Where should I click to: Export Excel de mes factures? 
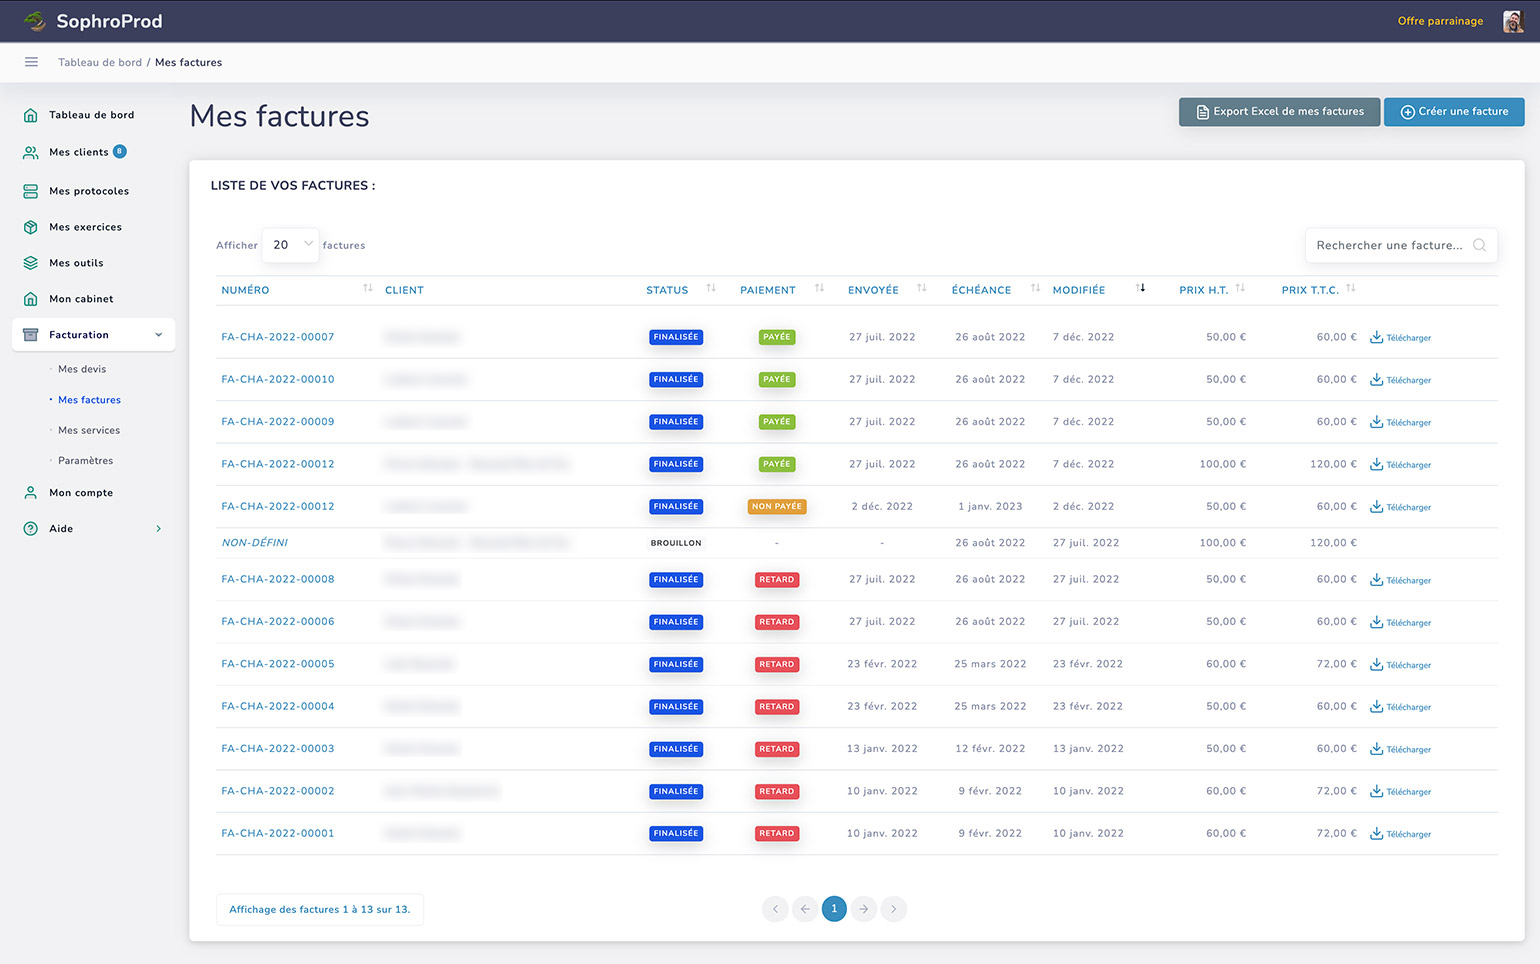click(x=1279, y=112)
